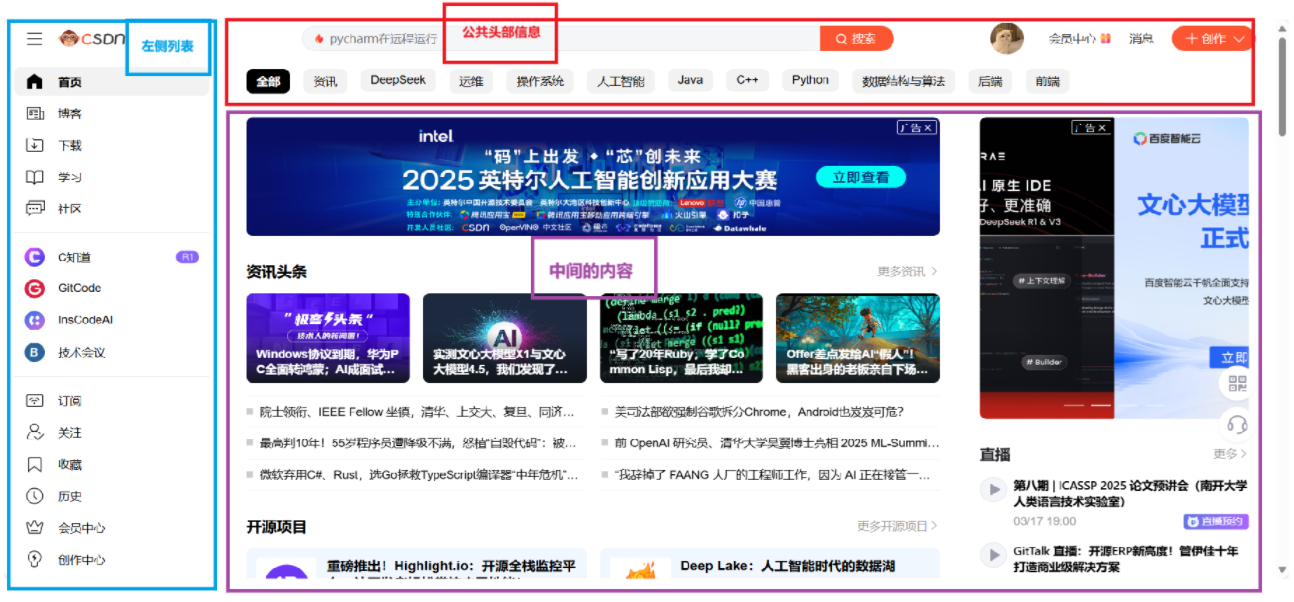
Task: Open the Deep Lake 人工智能时代的数据湖 project
Action: [x=770, y=563]
